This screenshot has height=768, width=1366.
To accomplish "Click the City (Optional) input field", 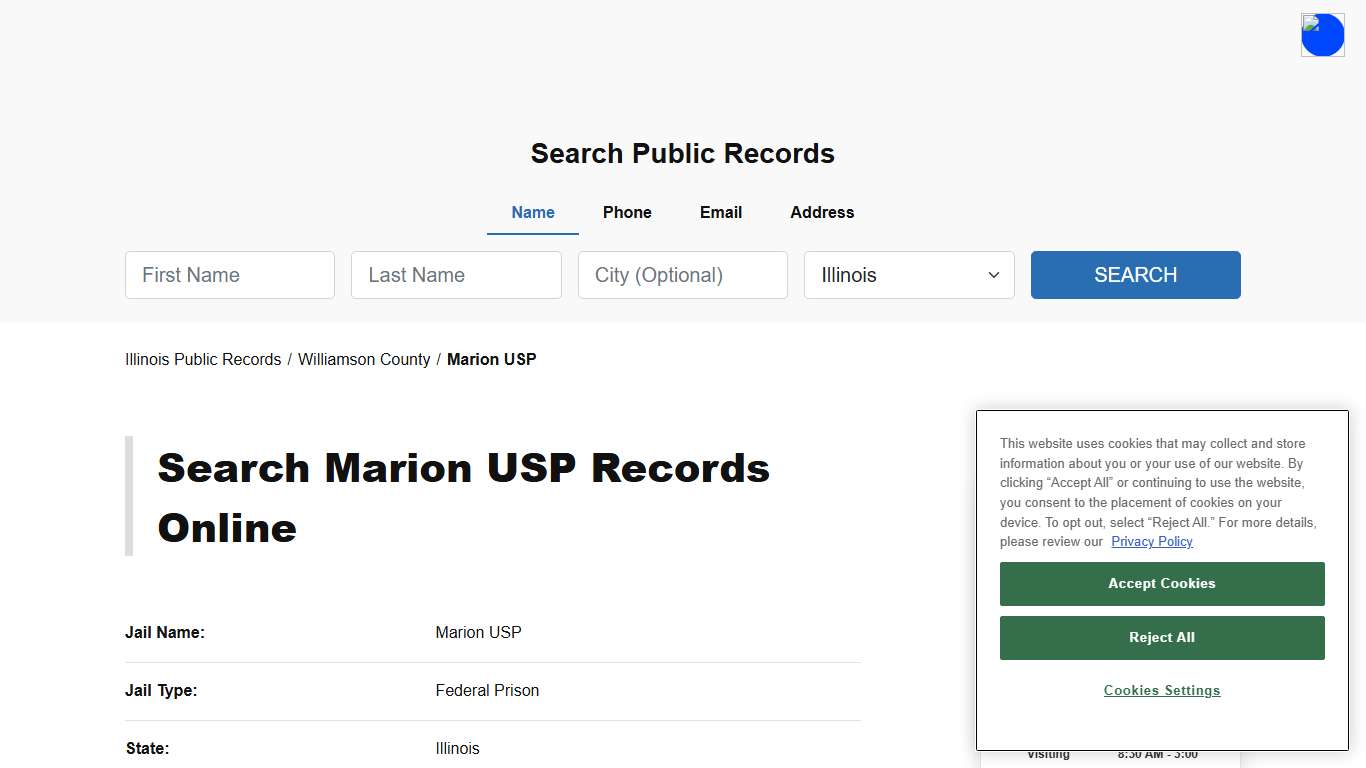I will pyautogui.click(x=682, y=275).
